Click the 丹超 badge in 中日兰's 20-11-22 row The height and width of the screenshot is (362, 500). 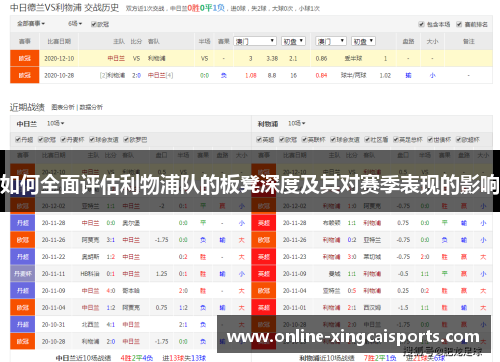23,257
